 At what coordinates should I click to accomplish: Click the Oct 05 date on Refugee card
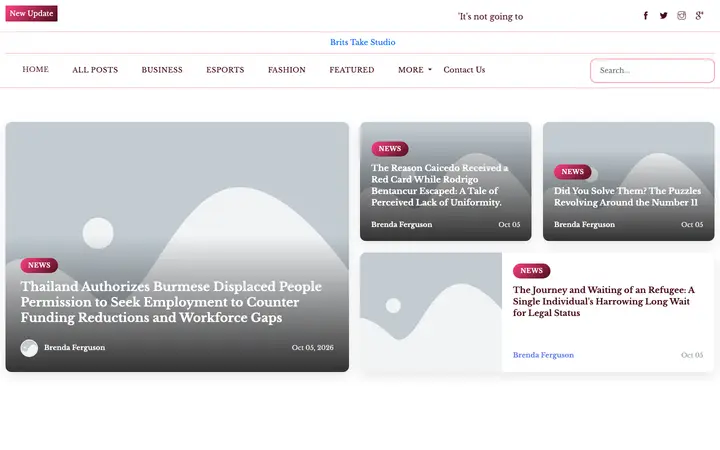pyautogui.click(x=692, y=355)
